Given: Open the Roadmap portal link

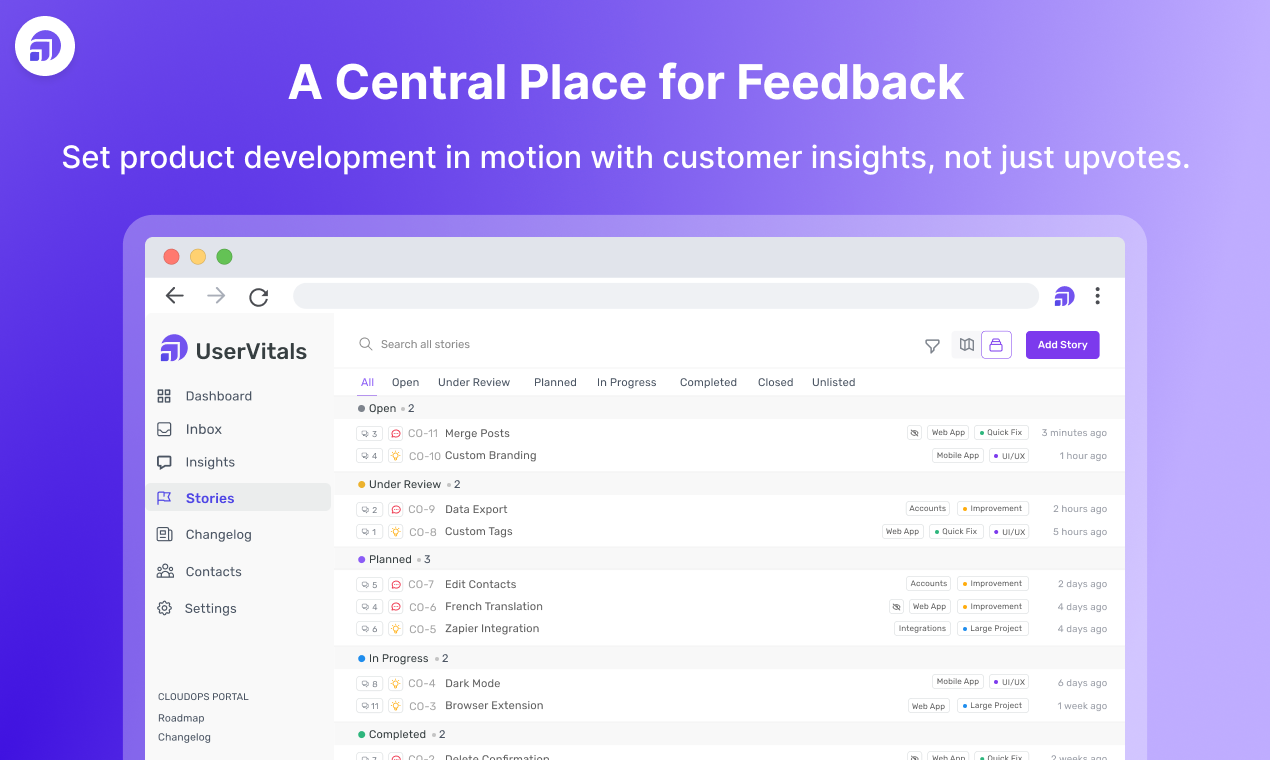Looking at the screenshot, I should coord(181,718).
